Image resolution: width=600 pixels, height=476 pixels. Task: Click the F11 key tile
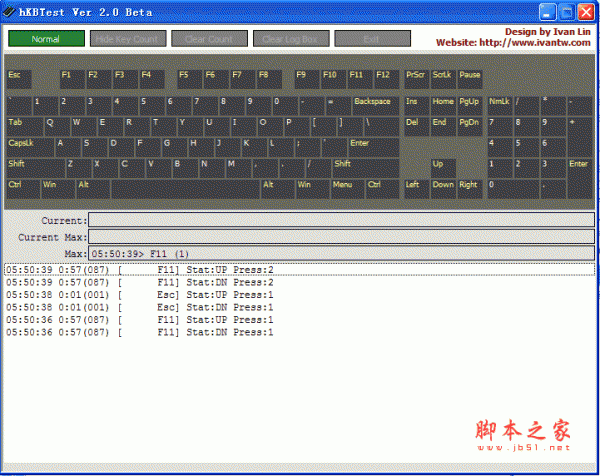360,79
